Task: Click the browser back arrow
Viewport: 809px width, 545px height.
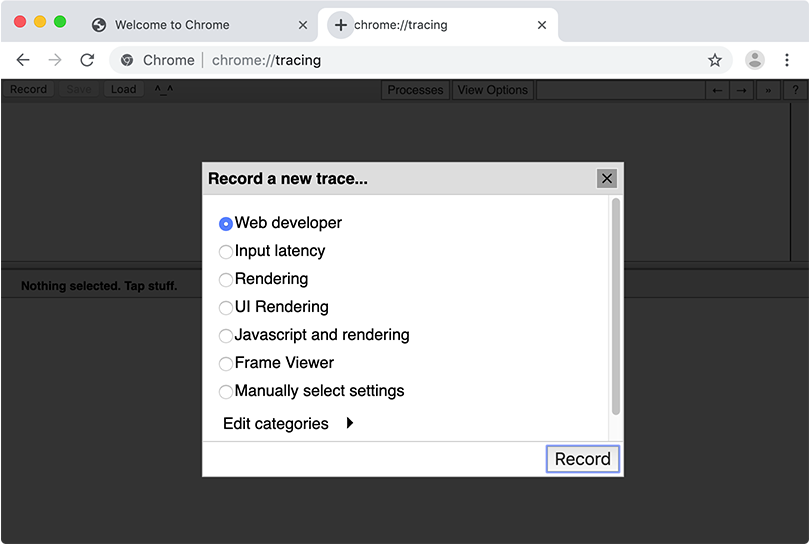Action: coord(23,60)
